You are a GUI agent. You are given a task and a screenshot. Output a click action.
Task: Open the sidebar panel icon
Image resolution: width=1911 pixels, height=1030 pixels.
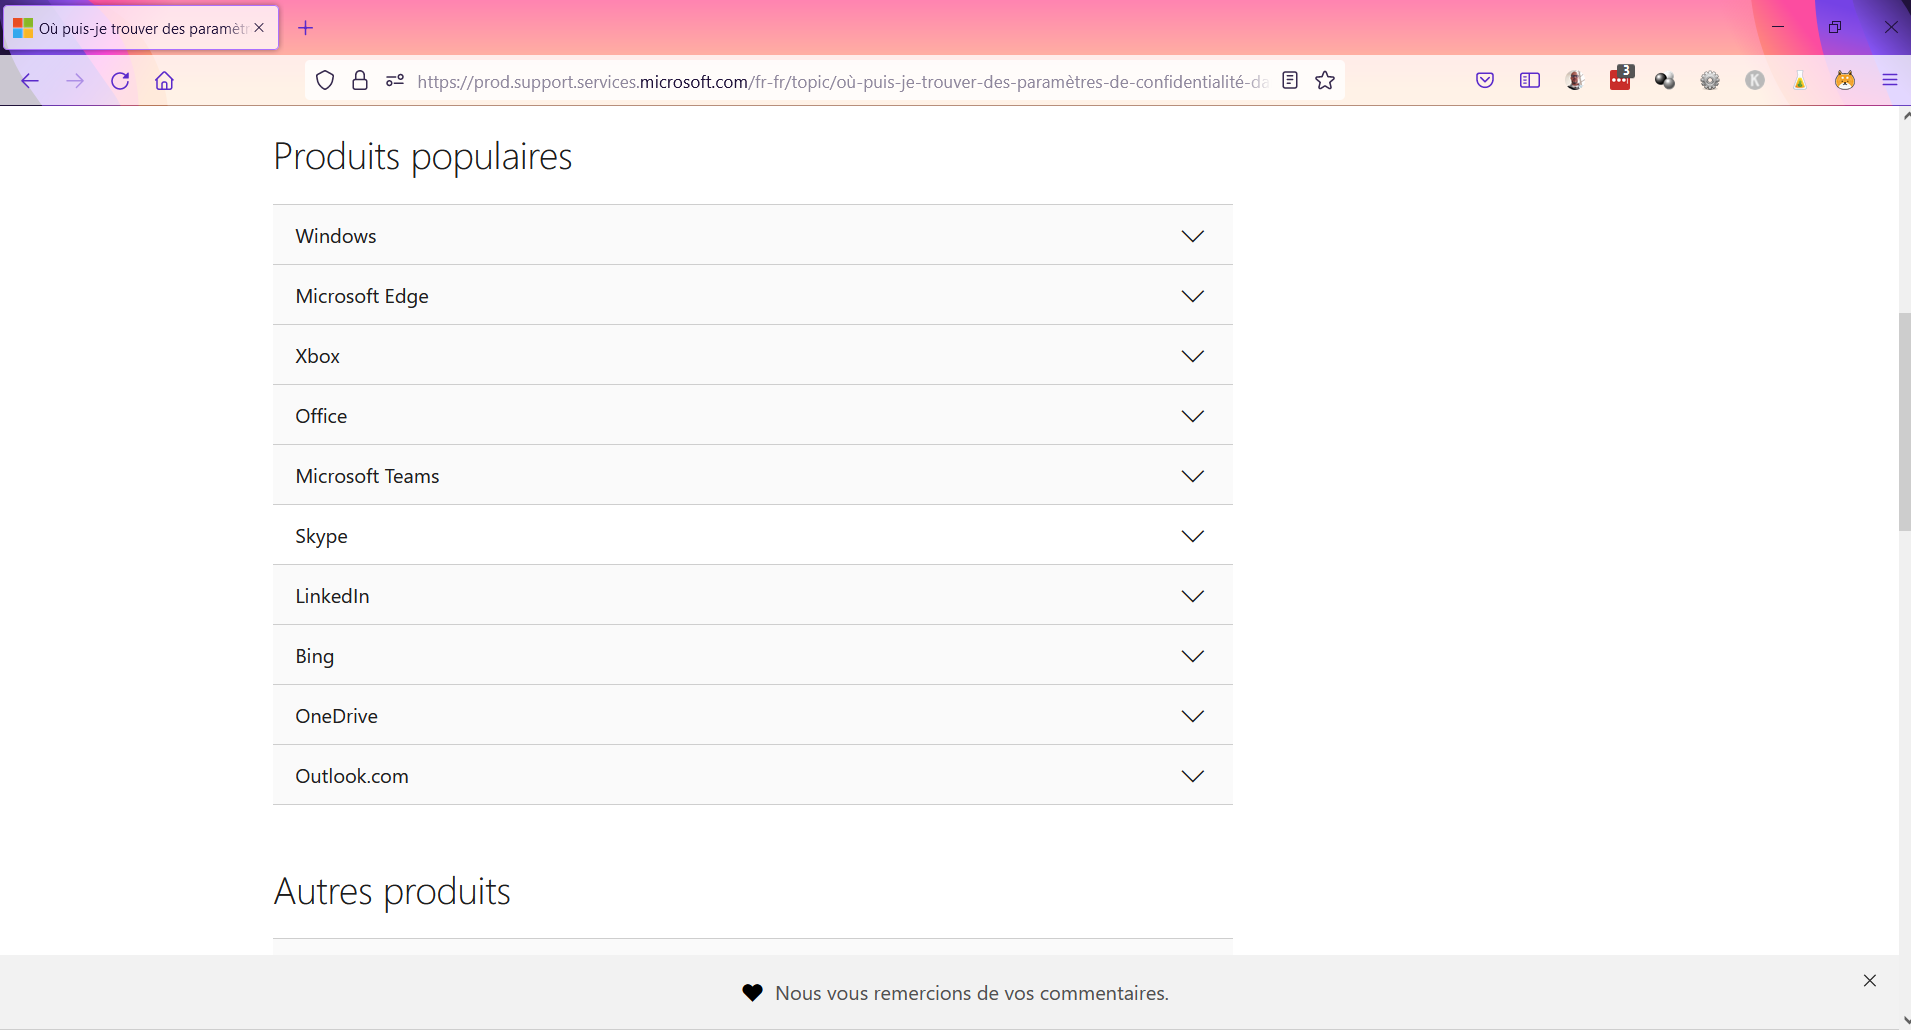(1530, 81)
